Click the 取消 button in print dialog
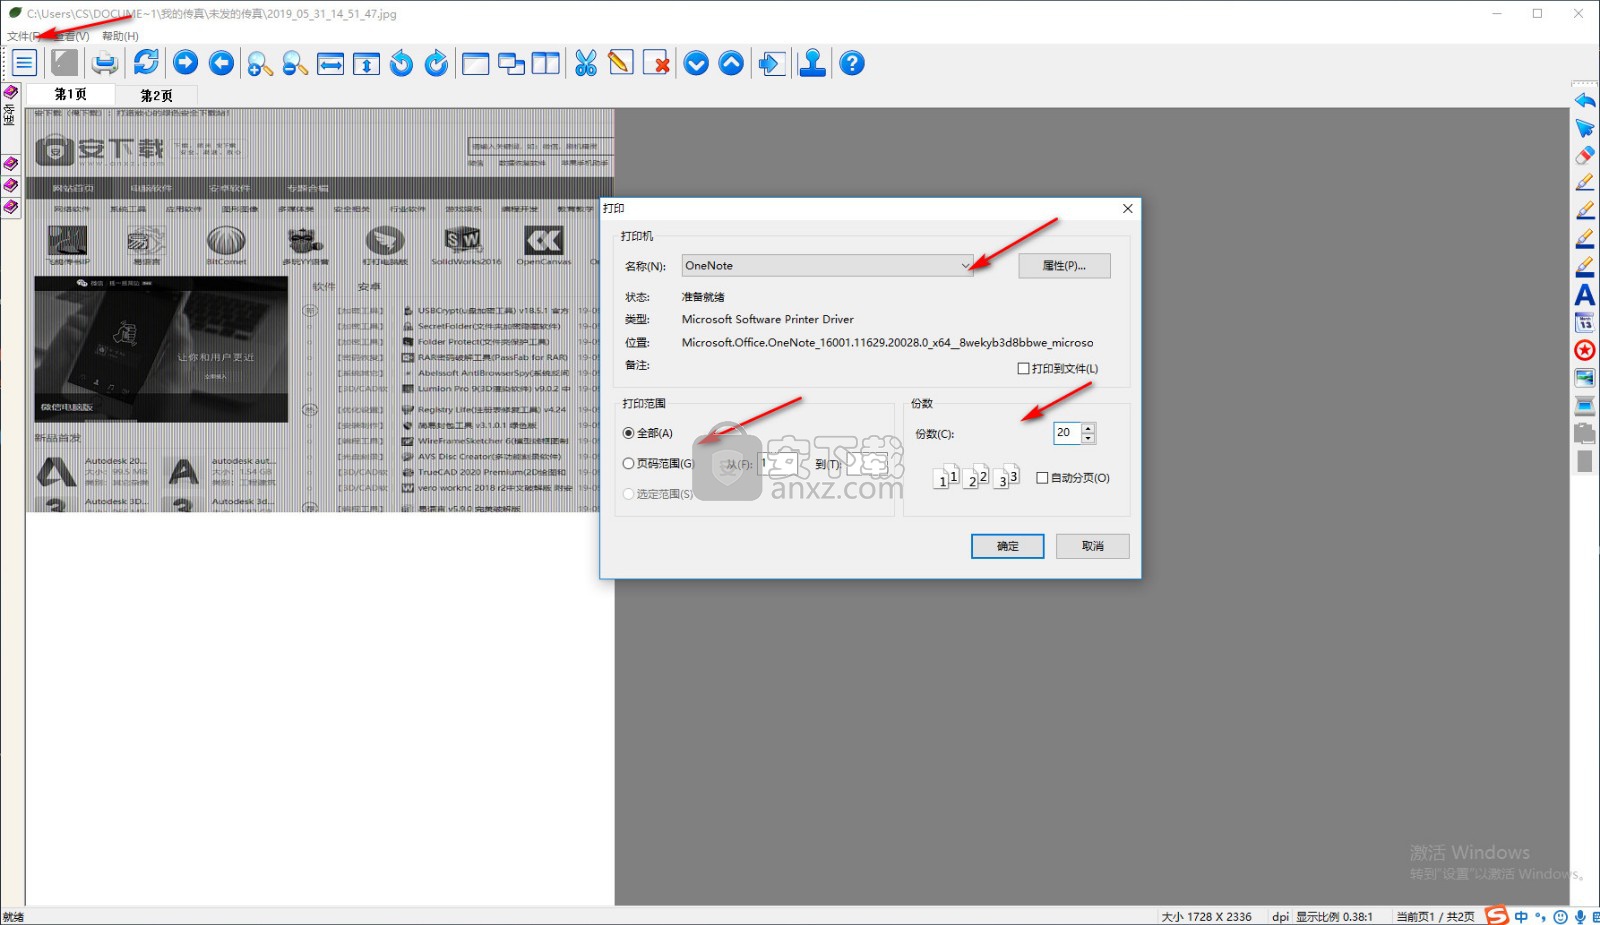This screenshot has height=925, width=1600. pyautogui.click(x=1093, y=546)
